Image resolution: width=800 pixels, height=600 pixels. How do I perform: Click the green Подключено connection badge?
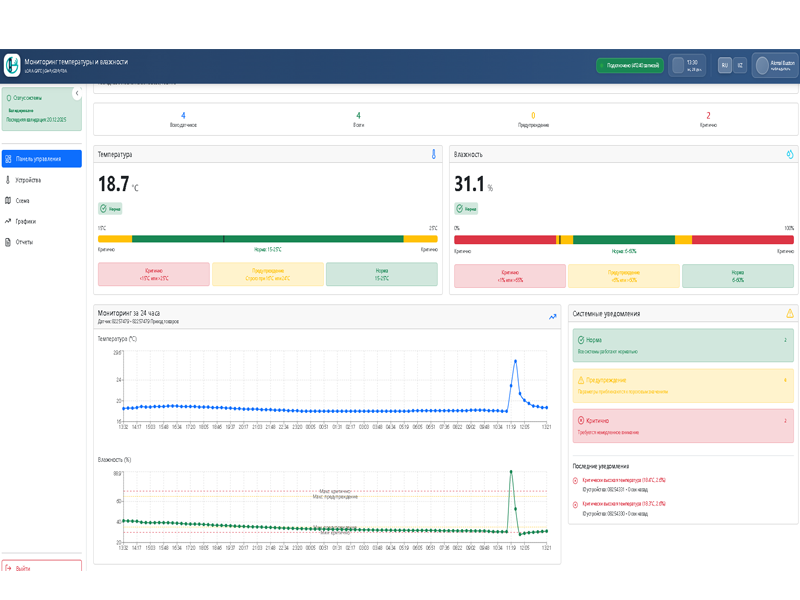coord(630,65)
